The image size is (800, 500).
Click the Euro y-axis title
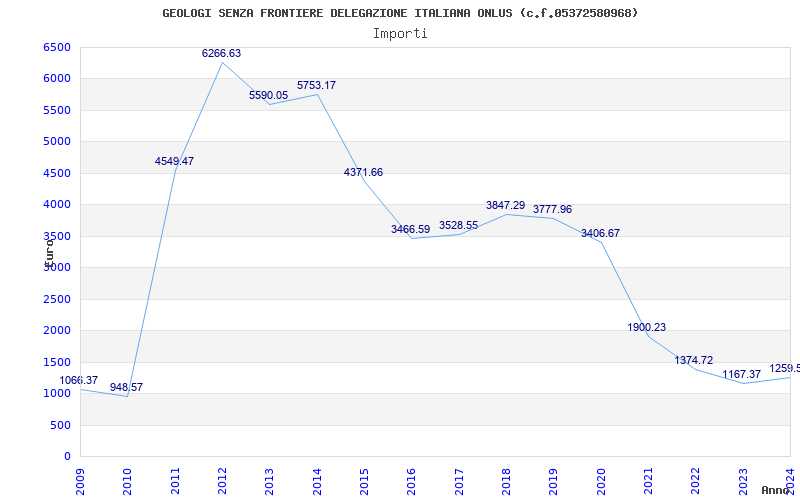[49, 253]
